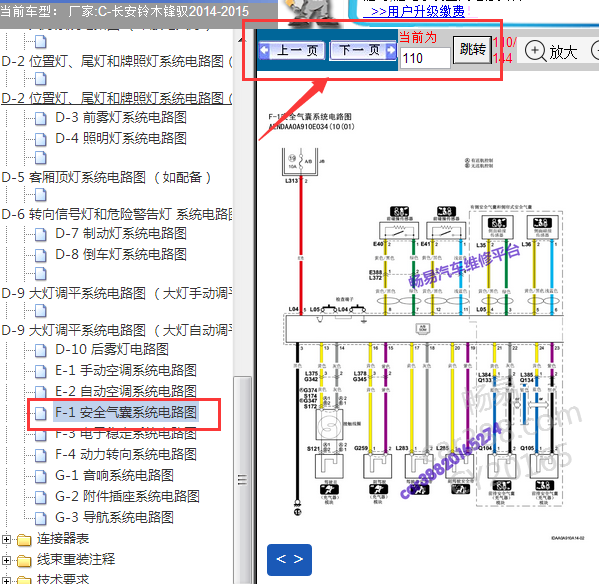Click the first D-2 位置灯 entry
This screenshot has width=599, height=584.
pyautogui.click(x=117, y=61)
